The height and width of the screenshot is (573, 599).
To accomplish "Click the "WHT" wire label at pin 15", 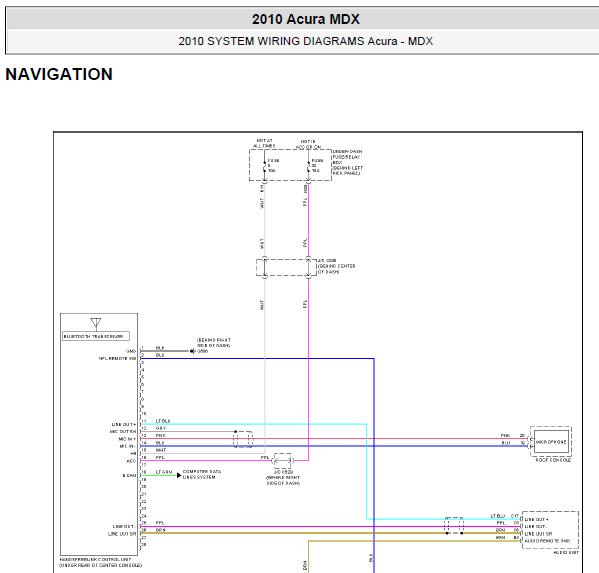I will (x=161, y=450).
